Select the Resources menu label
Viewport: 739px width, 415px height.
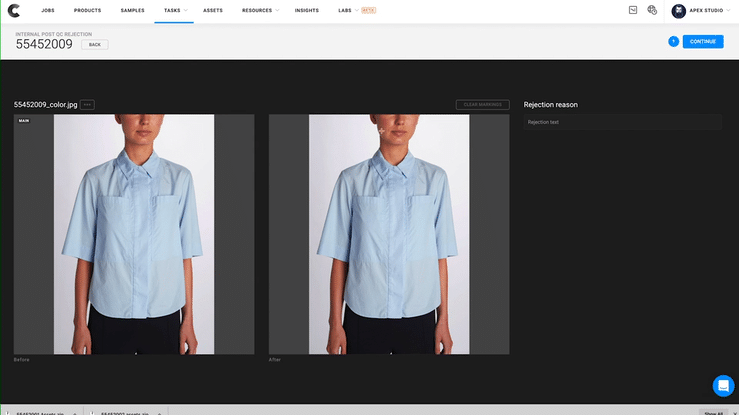click(257, 10)
